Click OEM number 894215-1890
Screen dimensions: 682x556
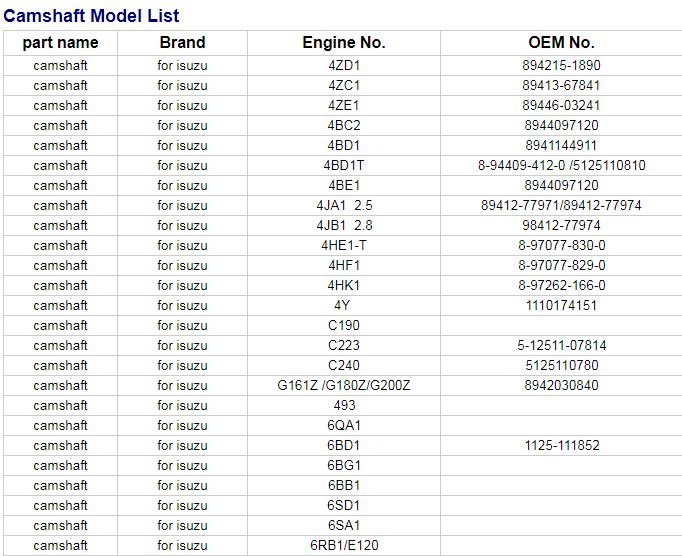tap(561, 66)
